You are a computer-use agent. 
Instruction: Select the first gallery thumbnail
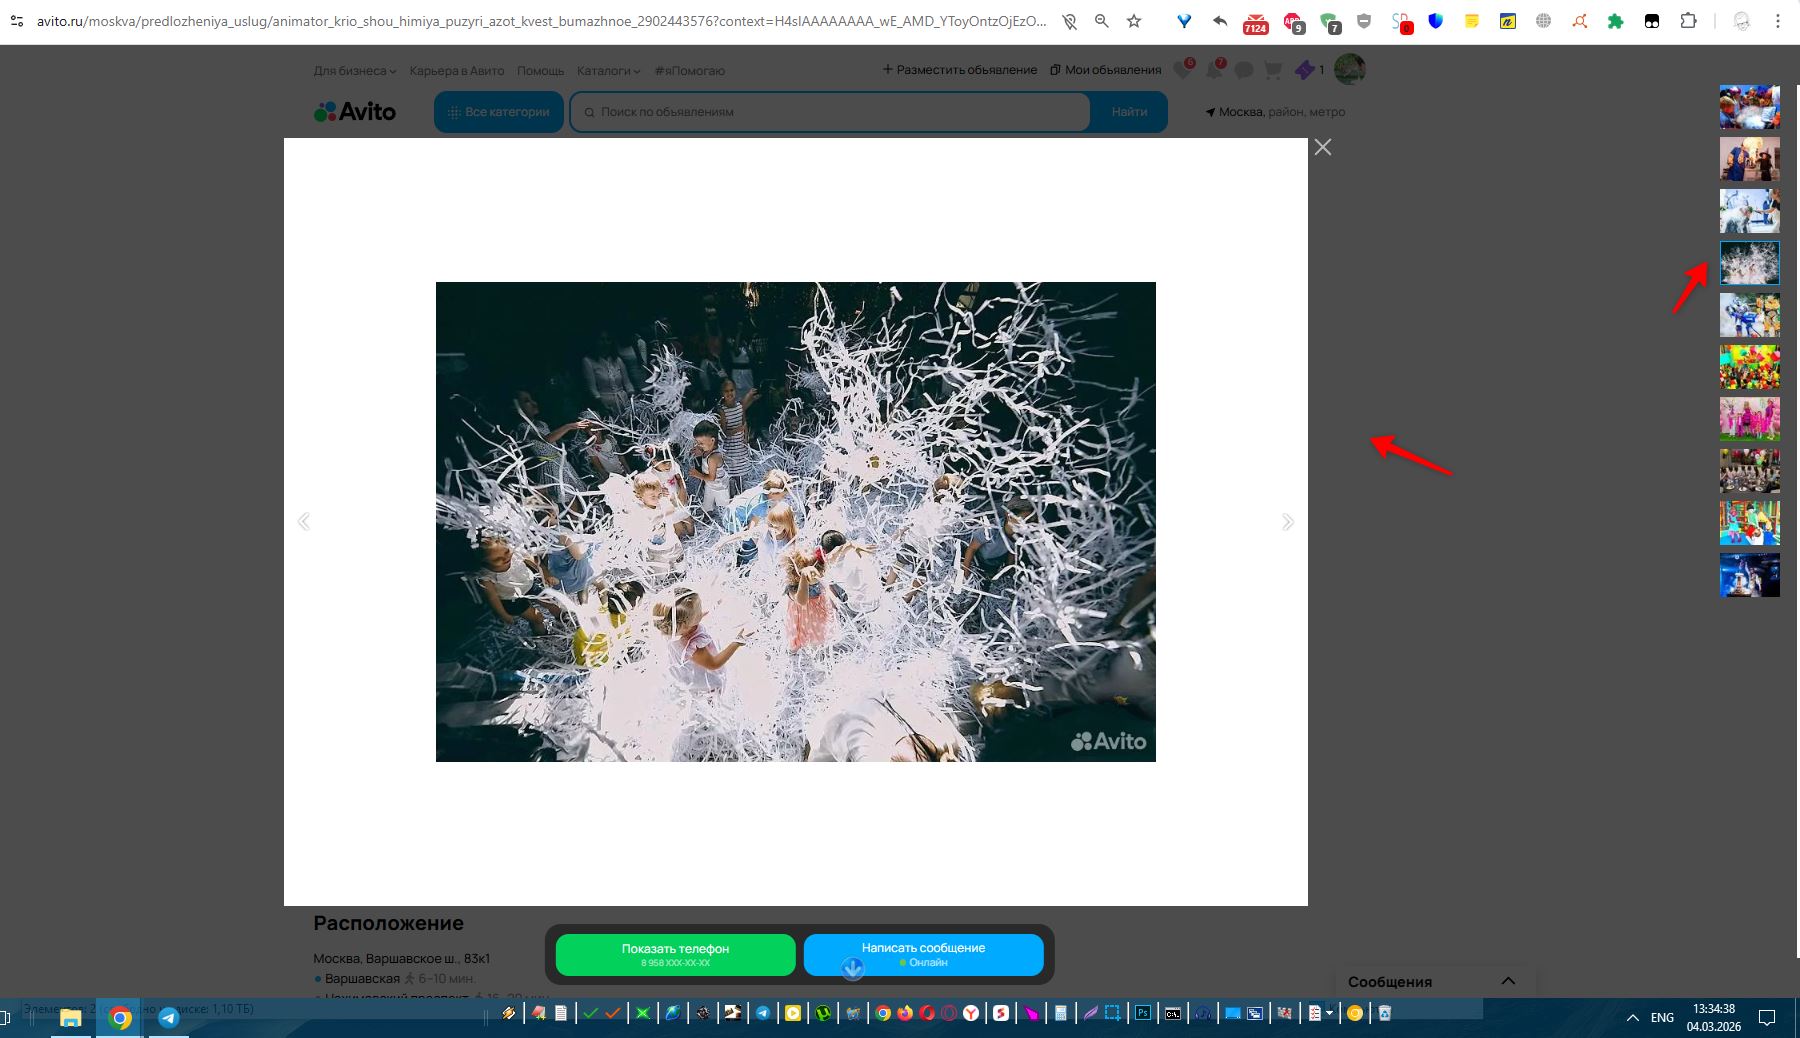point(1749,107)
